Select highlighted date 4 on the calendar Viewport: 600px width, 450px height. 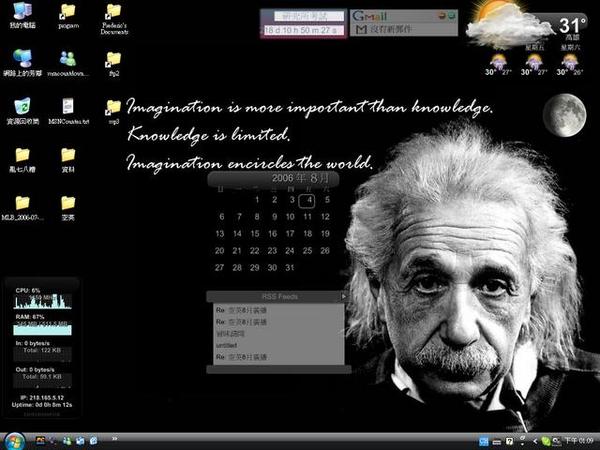click(307, 200)
